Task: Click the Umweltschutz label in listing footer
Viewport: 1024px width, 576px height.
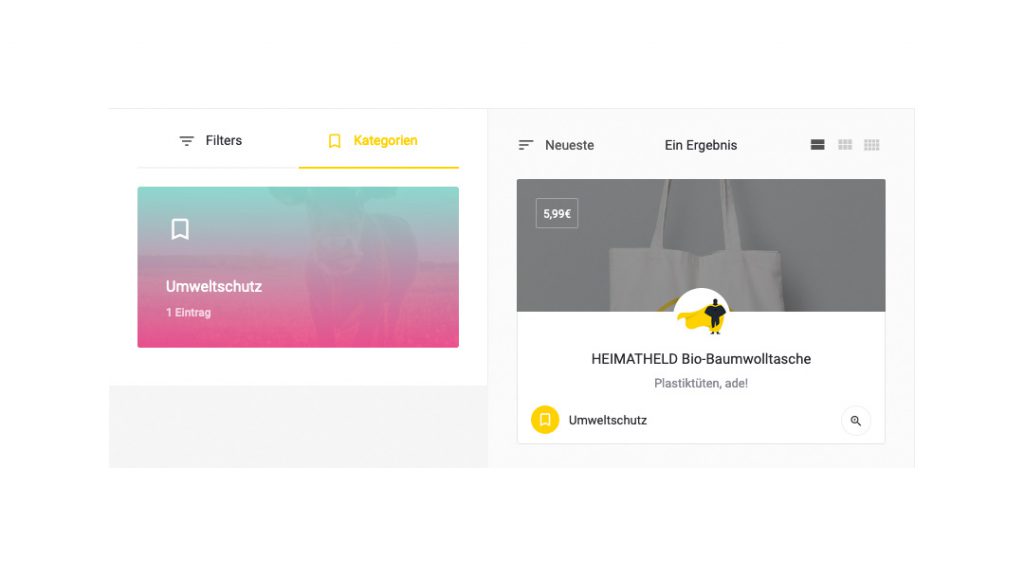Action: point(607,421)
